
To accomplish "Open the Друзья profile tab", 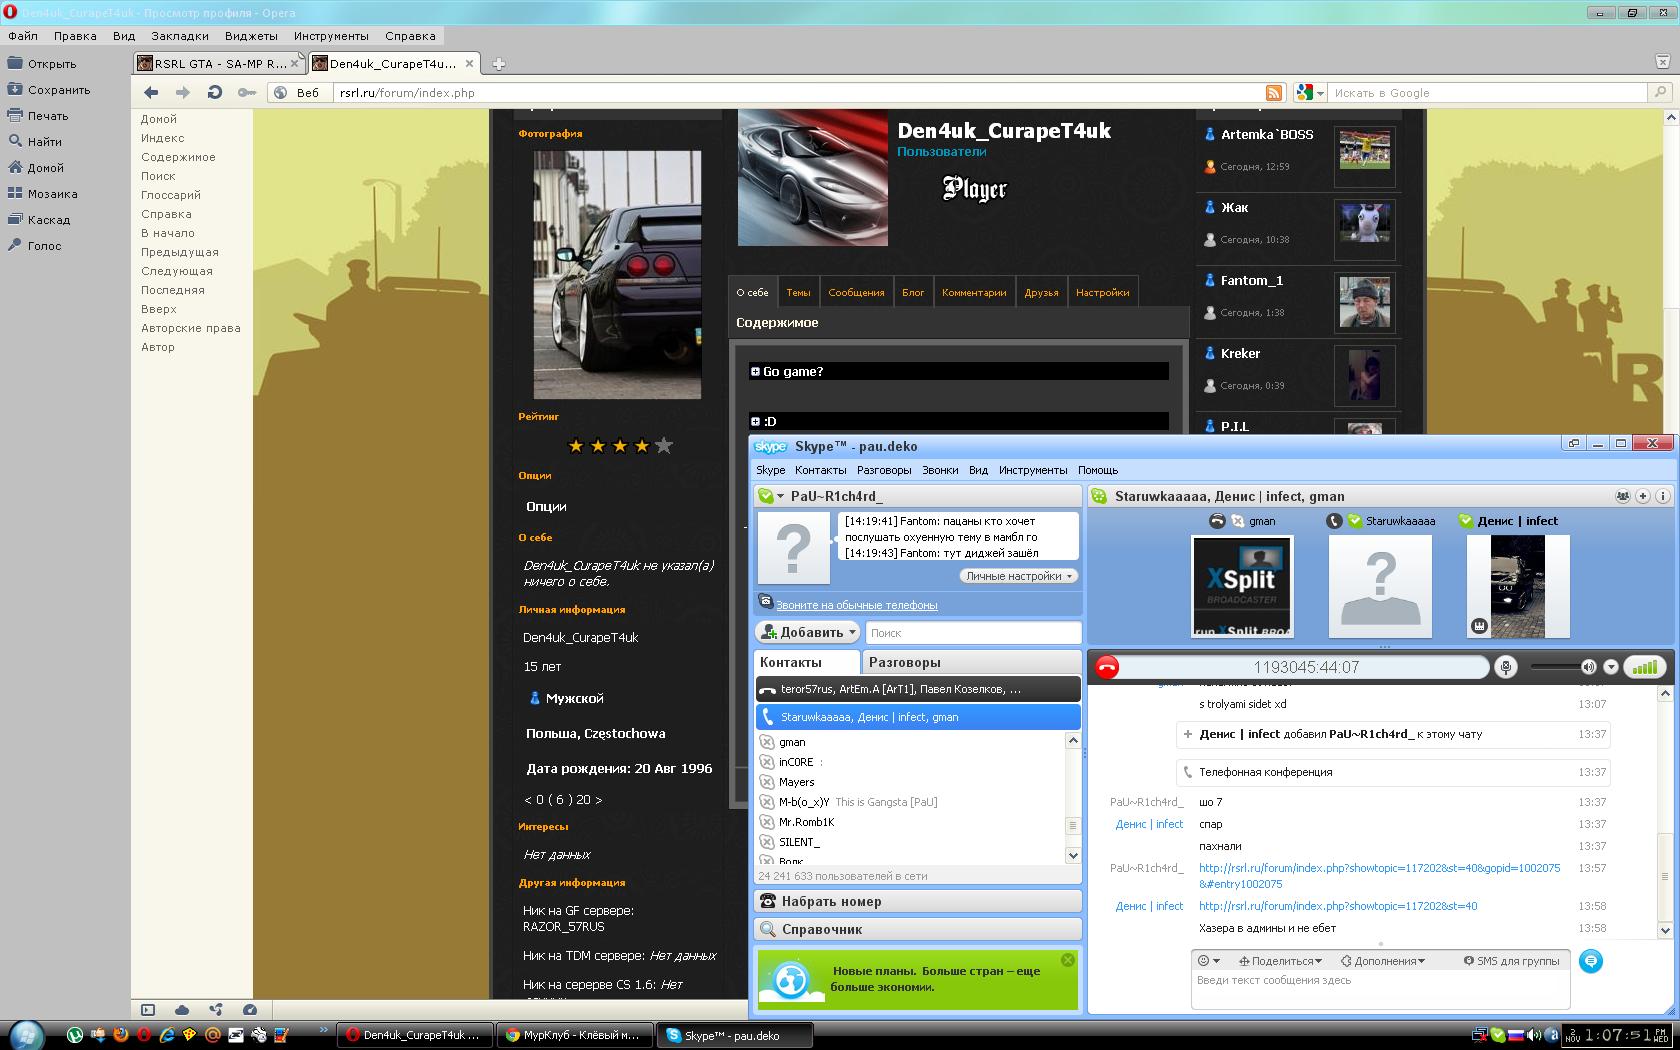I will coord(1041,292).
